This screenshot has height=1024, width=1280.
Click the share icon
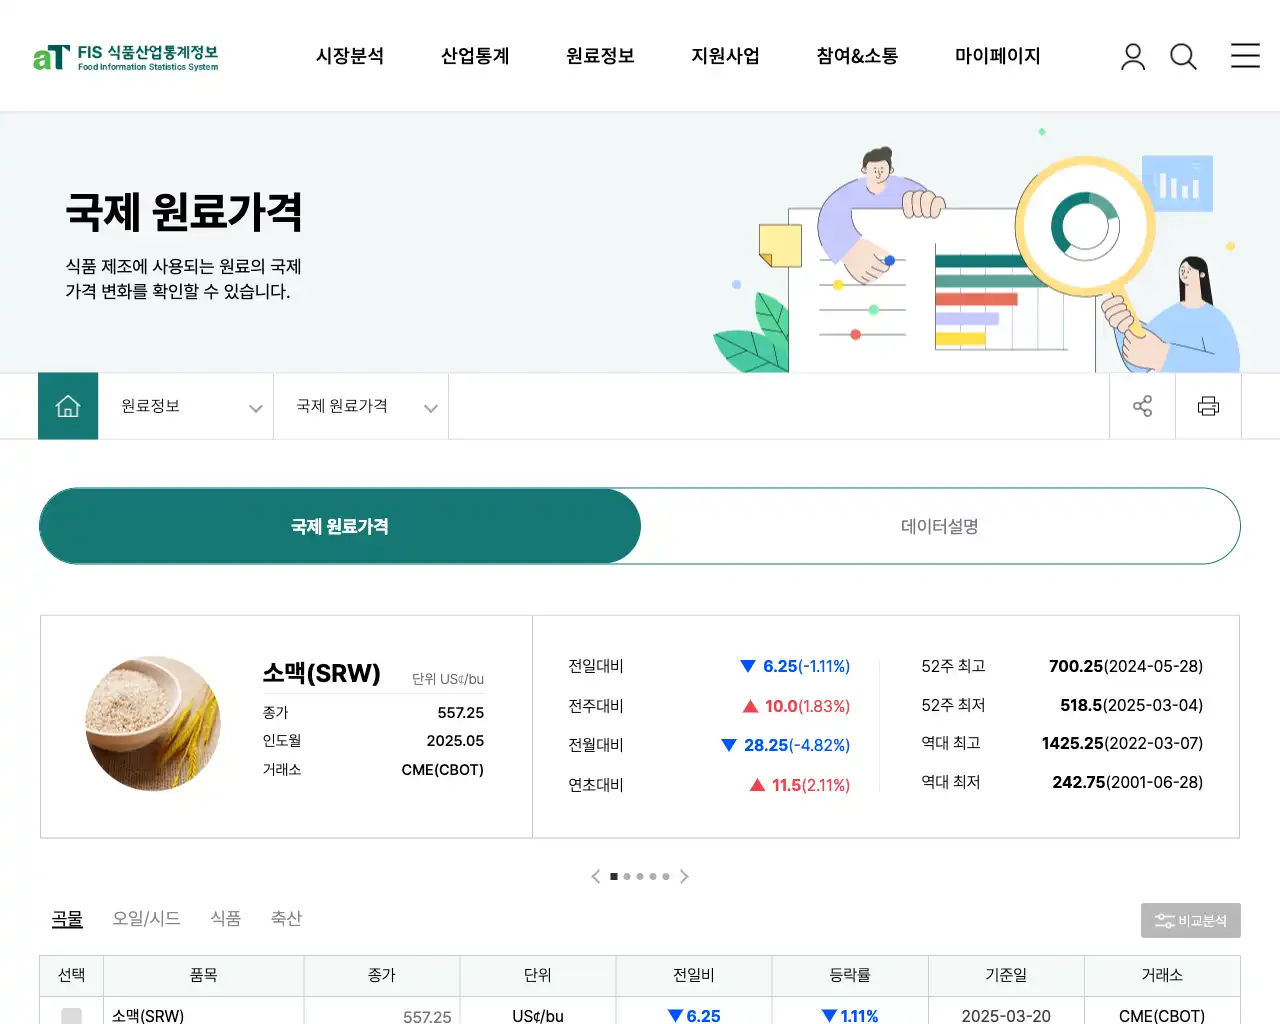[x=1142, y=406]
